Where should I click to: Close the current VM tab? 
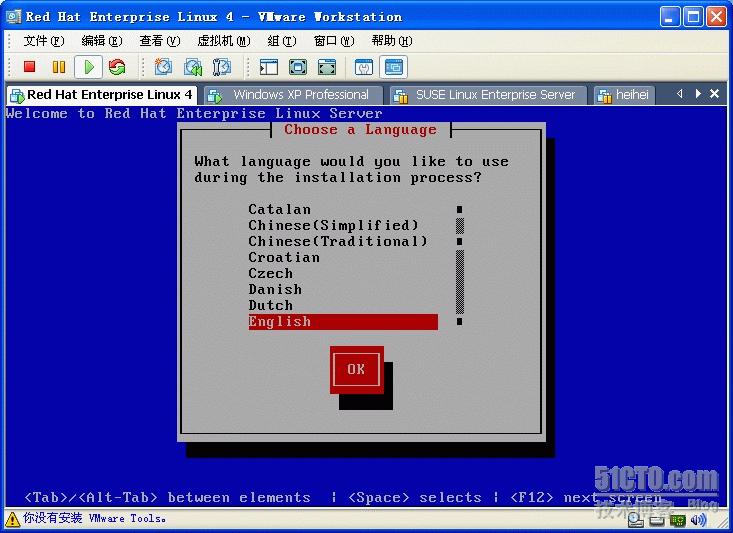[x=714, y=94]
